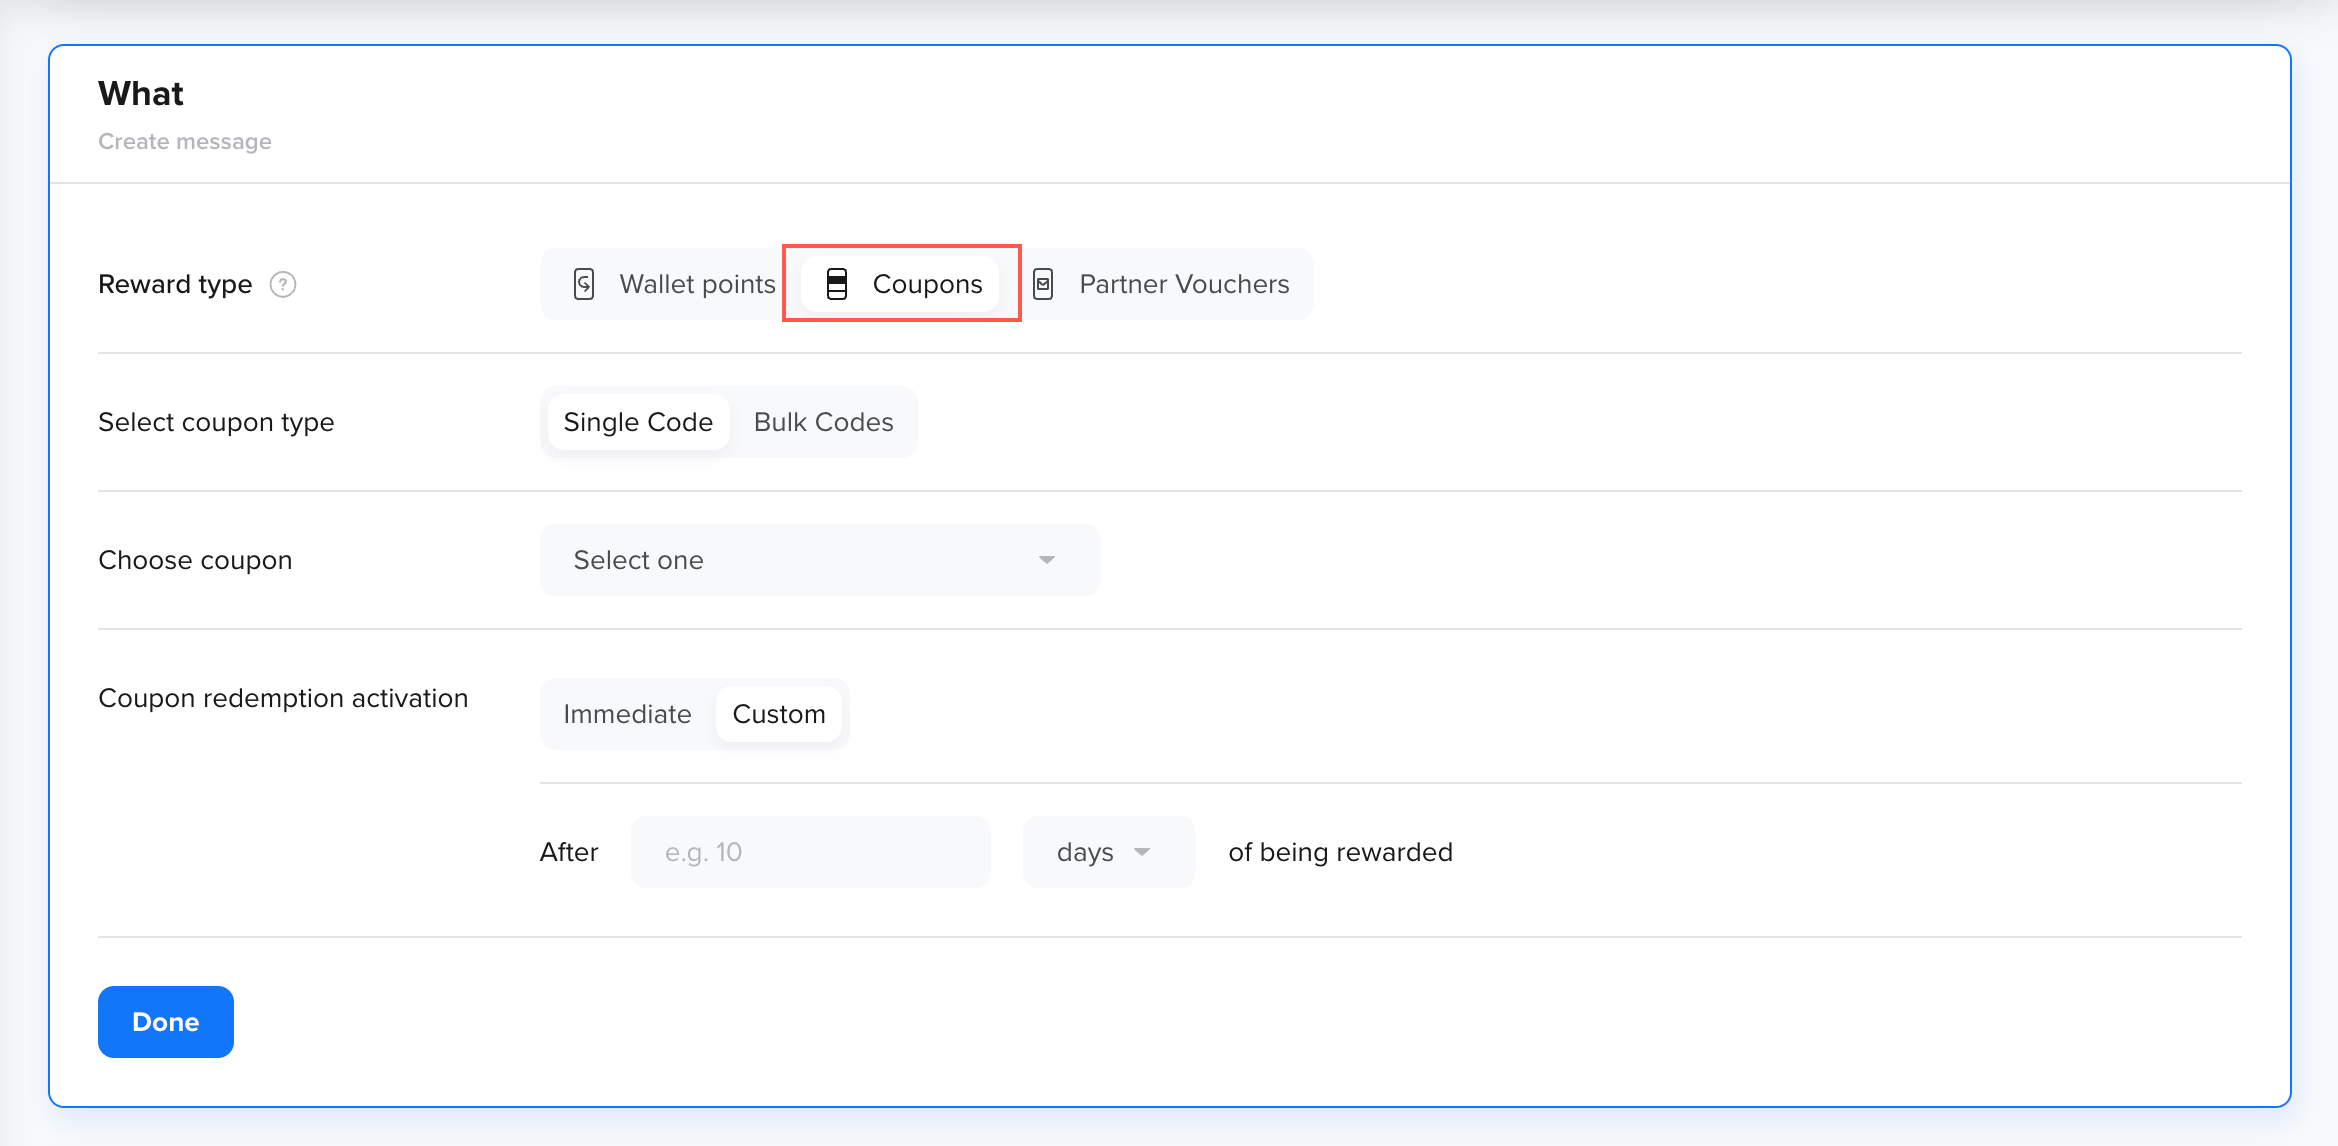Switch coupon type to Single Code
The height and width of the screenshot is (1146, 2338).
tap(638, 422)
